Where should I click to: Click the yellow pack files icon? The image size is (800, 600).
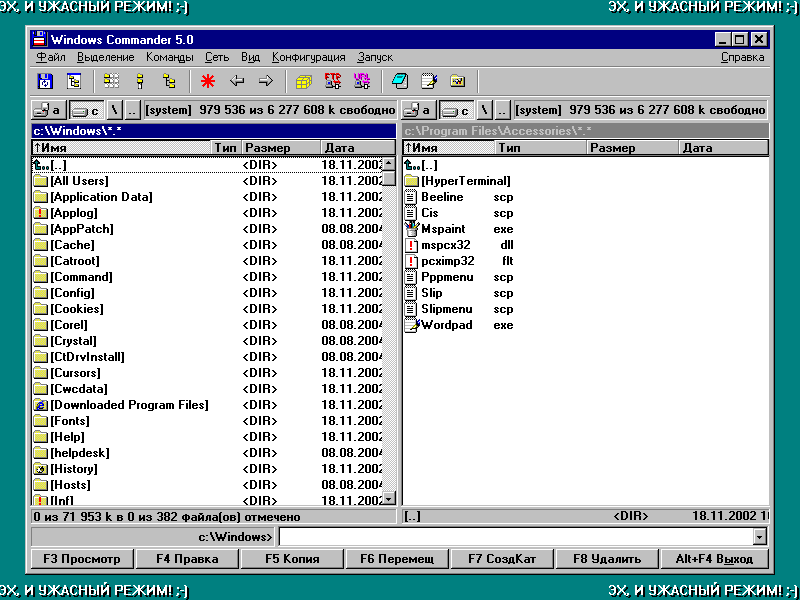[304, 82]
